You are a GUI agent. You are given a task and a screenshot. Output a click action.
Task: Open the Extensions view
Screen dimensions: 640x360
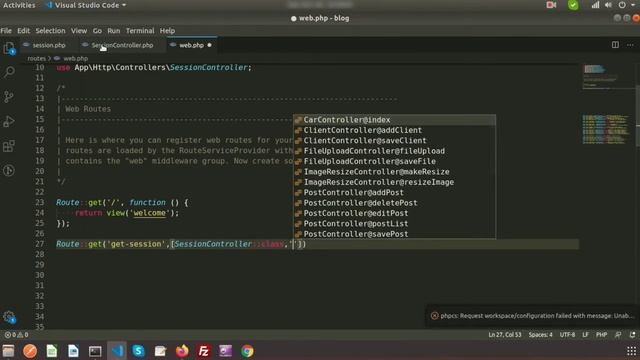(9, 146)
